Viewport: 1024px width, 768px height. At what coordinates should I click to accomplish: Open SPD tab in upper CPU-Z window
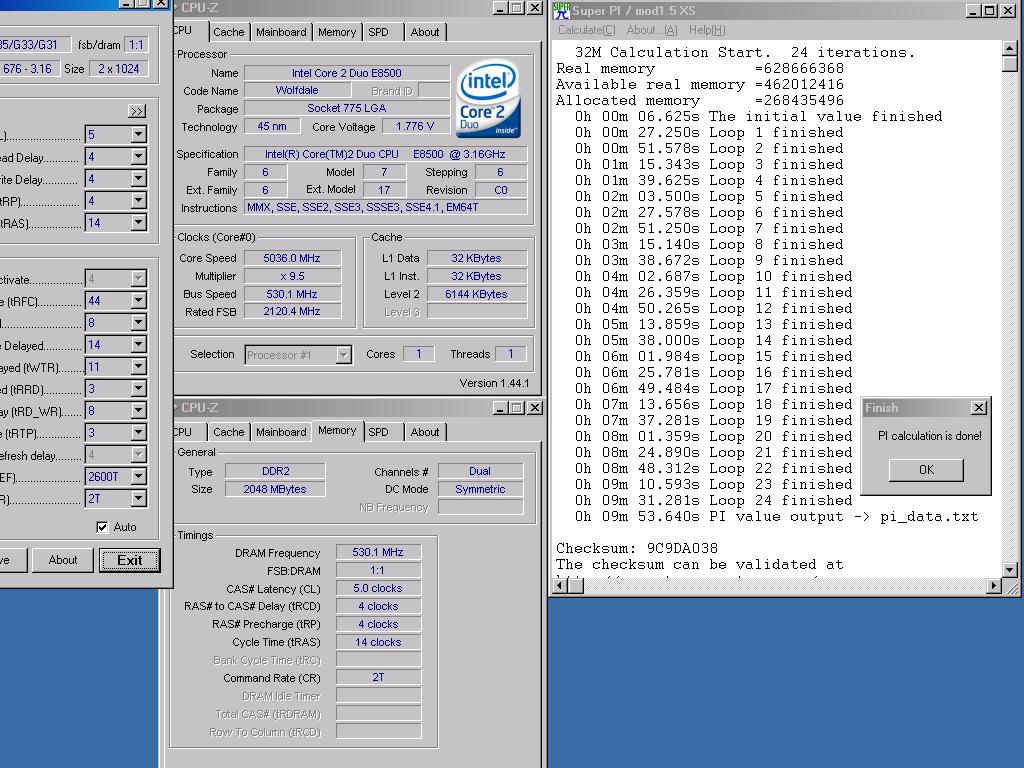pyautogui.click(x=378, y=32)
